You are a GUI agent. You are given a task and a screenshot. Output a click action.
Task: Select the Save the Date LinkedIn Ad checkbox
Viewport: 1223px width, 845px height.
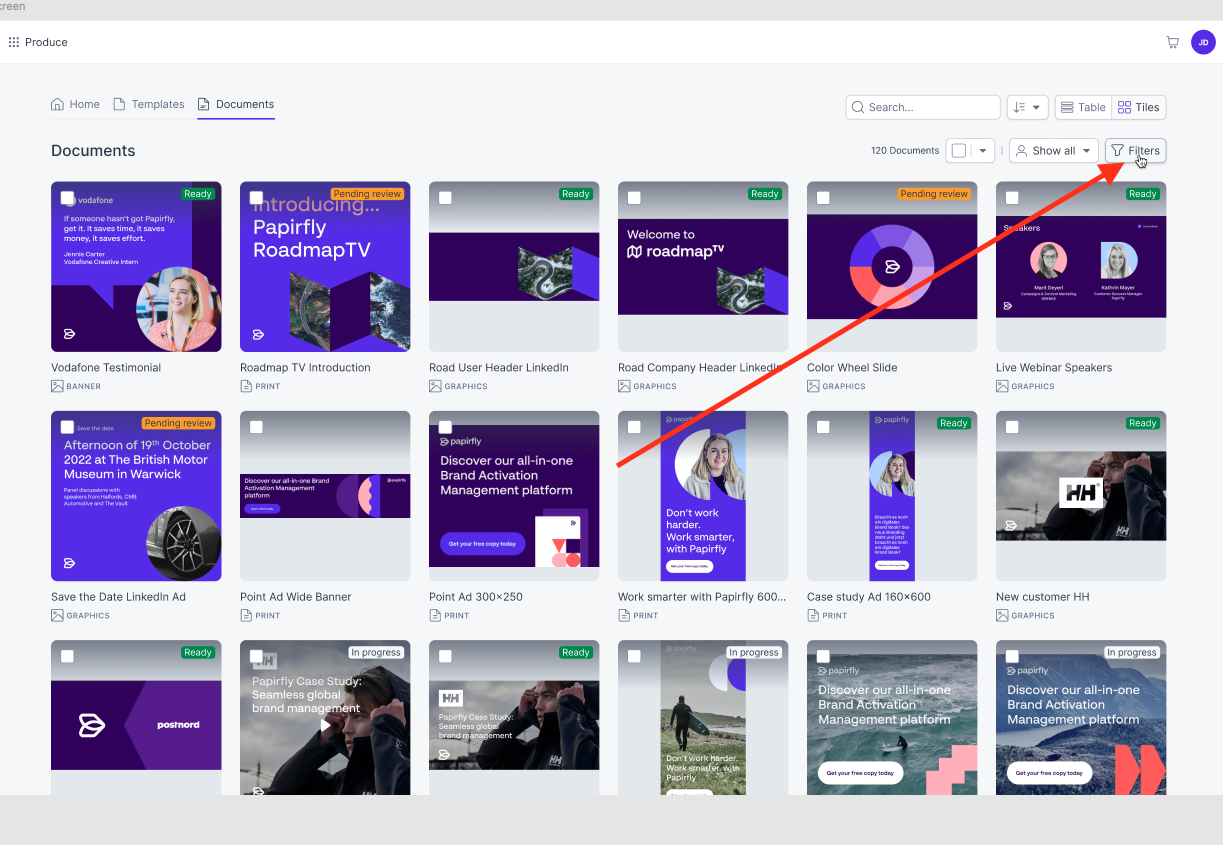click(67, 427)
